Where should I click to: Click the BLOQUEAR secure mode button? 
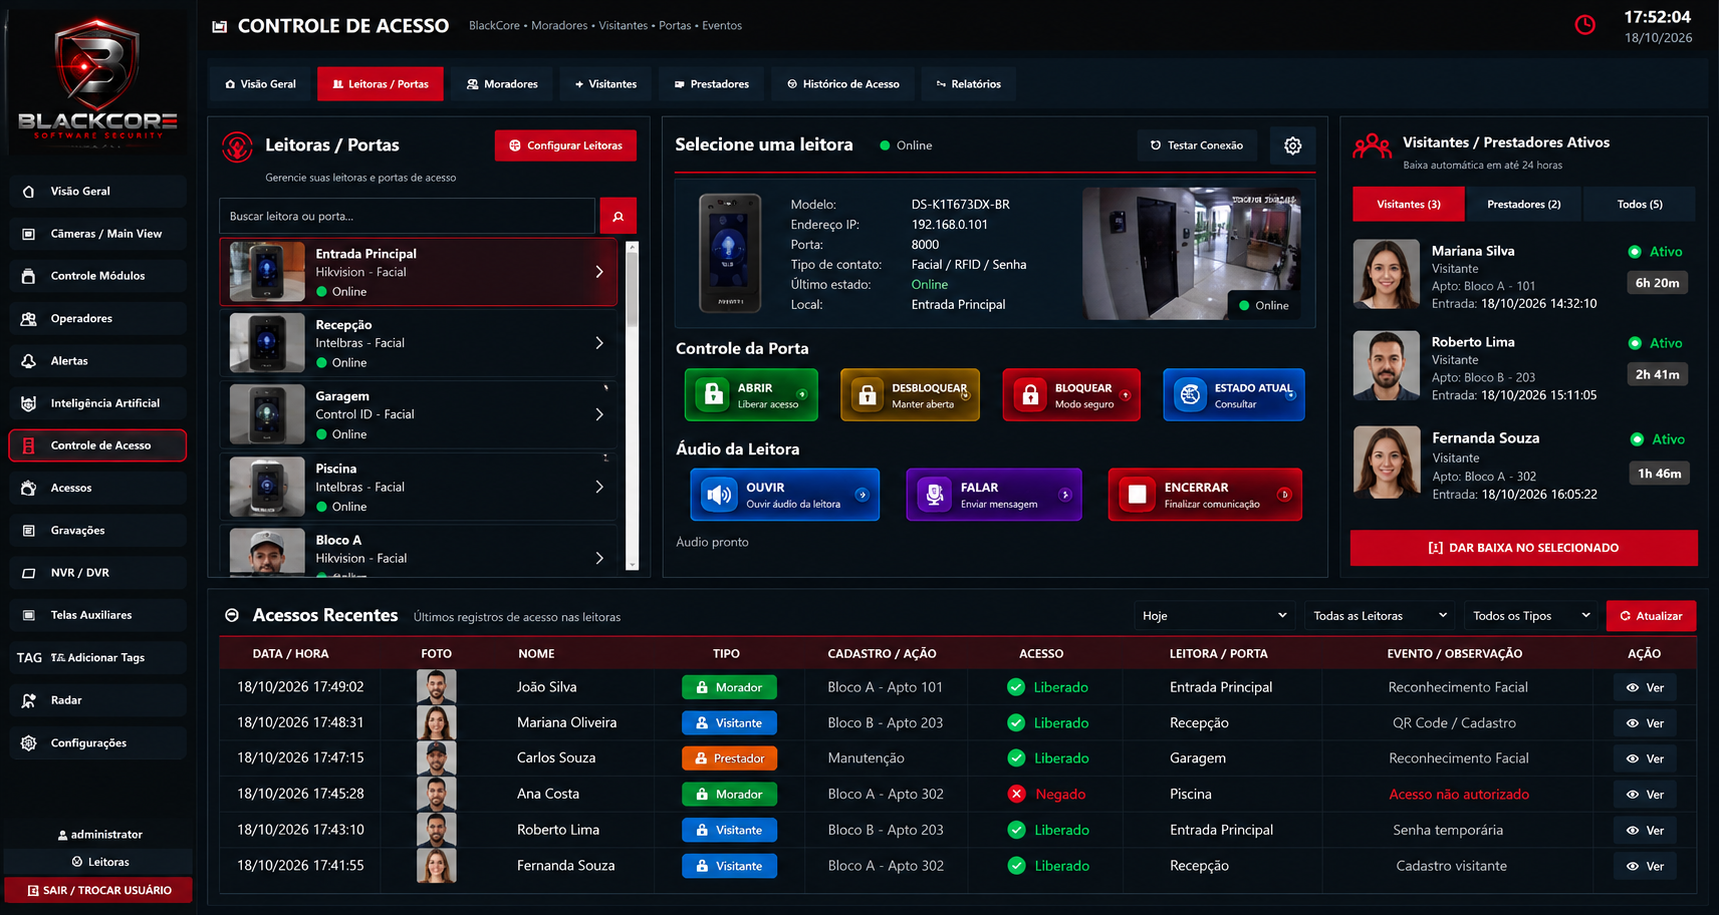coord(1071,395)
